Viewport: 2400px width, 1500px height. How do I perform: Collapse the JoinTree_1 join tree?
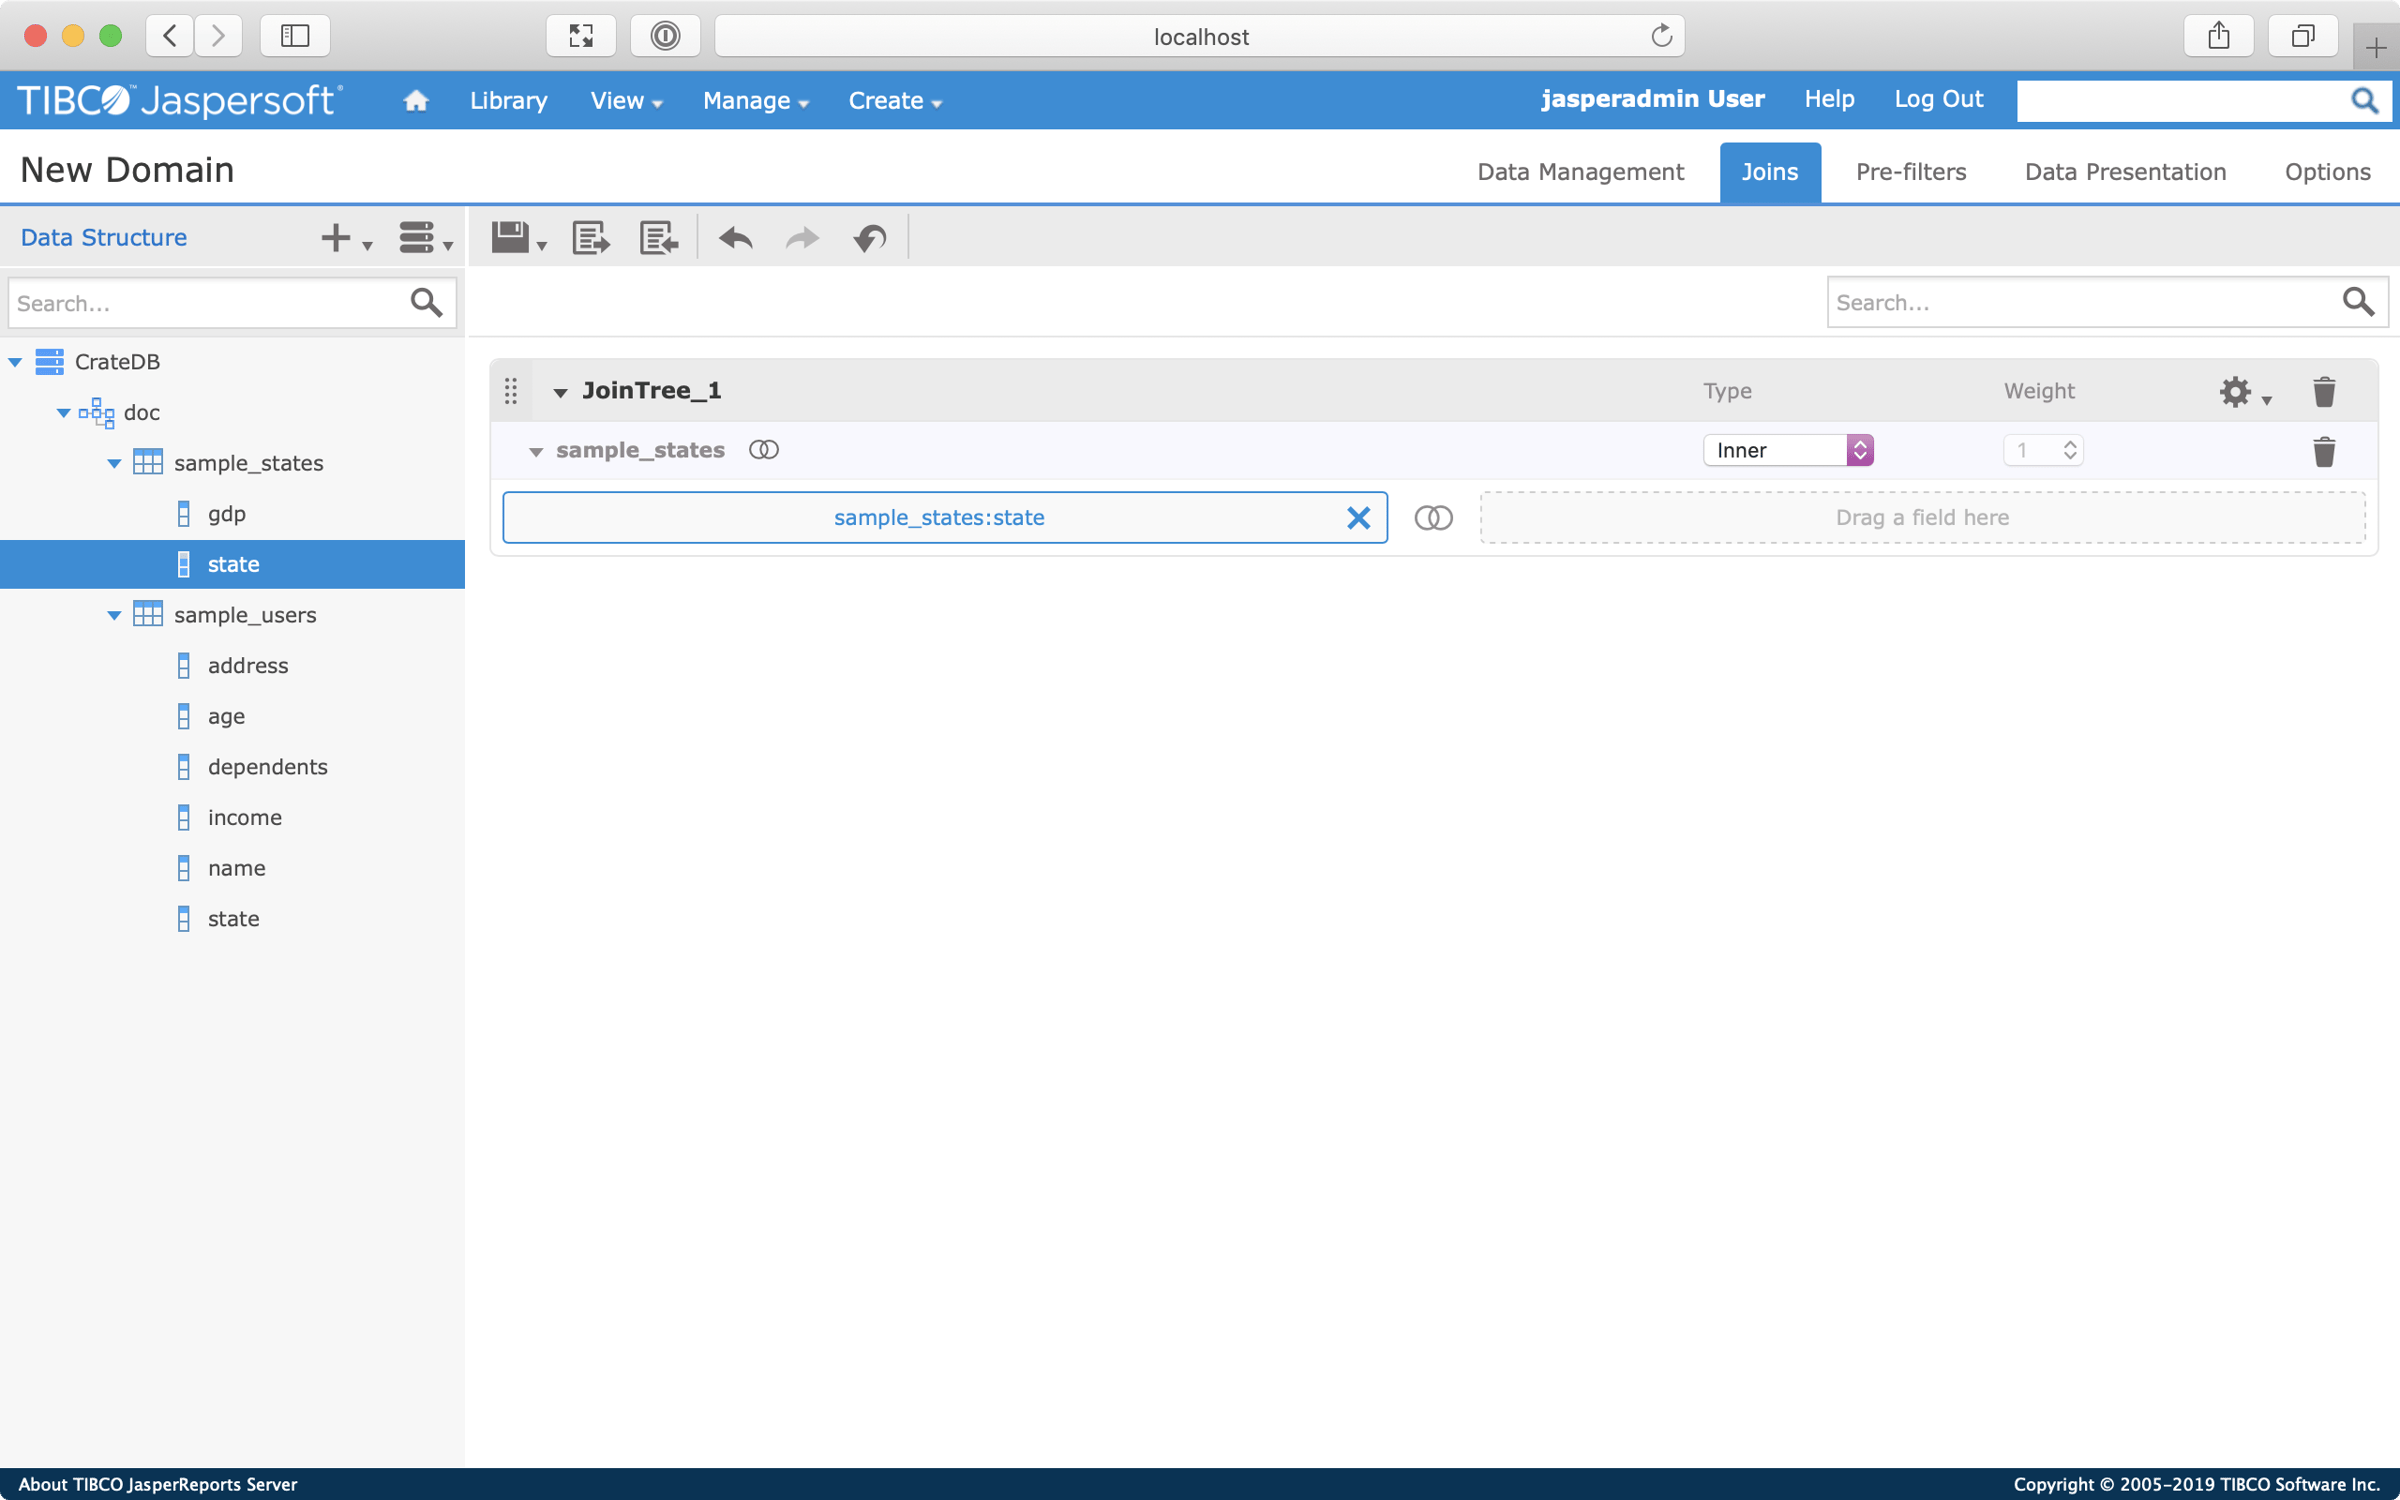[x=560, y=392]
